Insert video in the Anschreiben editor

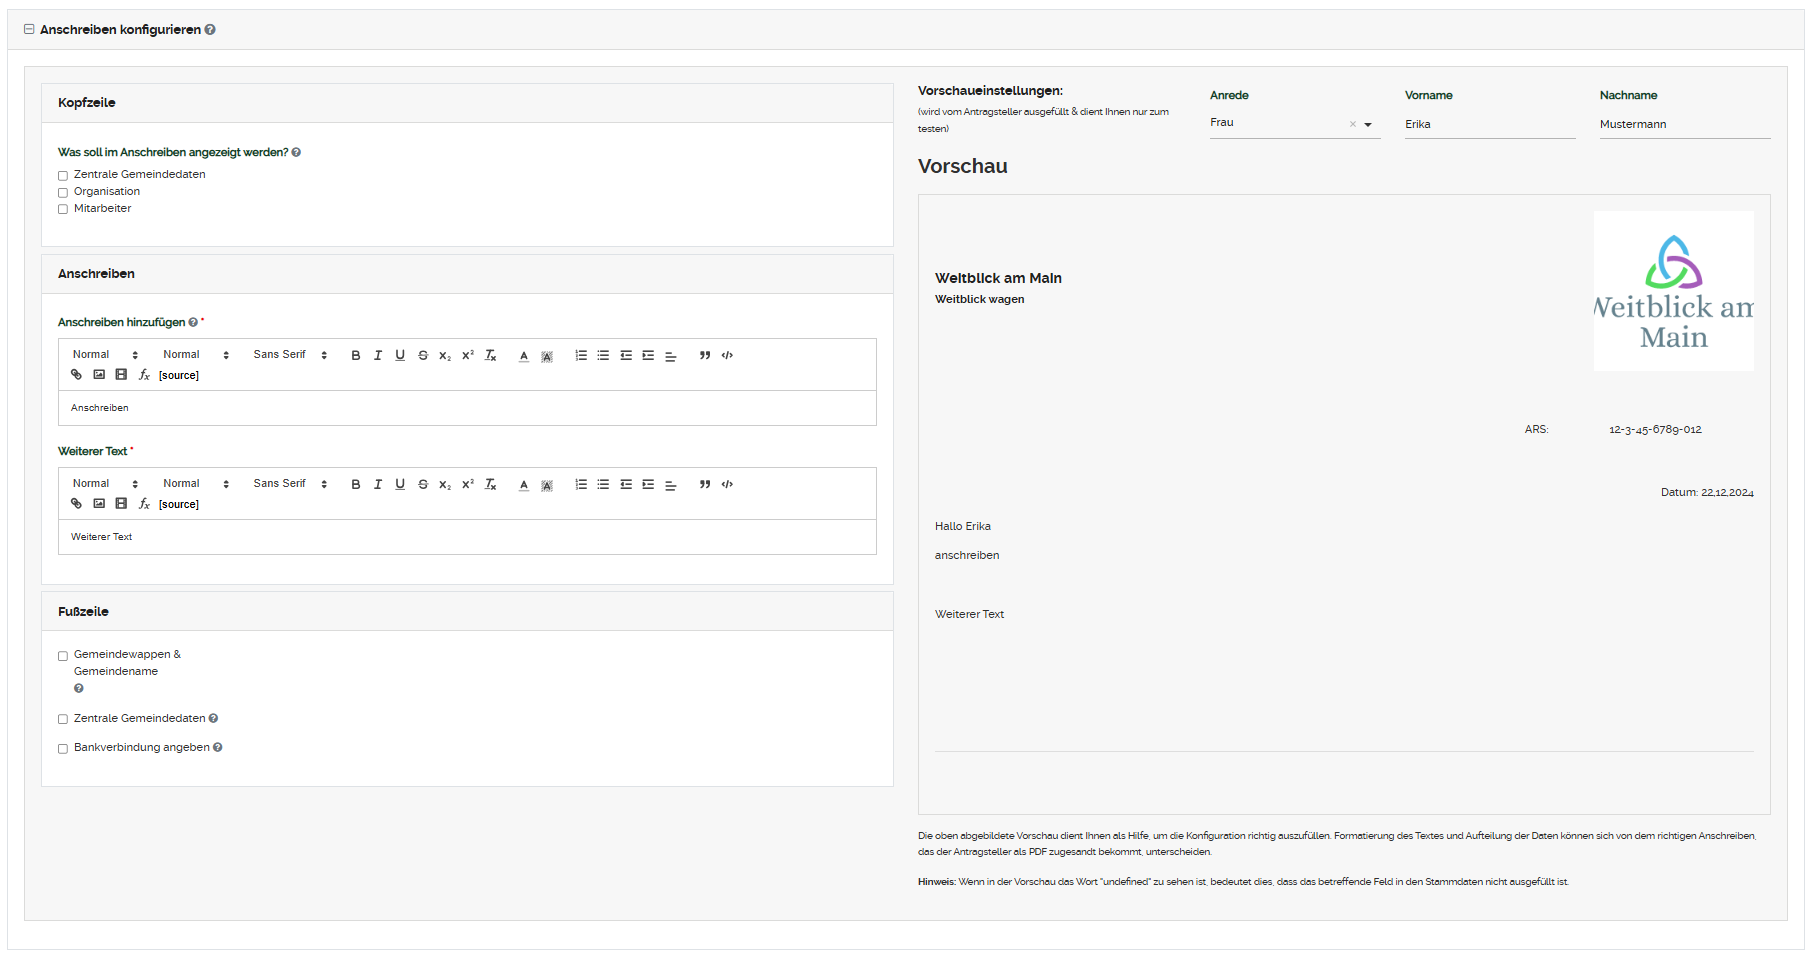121,375
